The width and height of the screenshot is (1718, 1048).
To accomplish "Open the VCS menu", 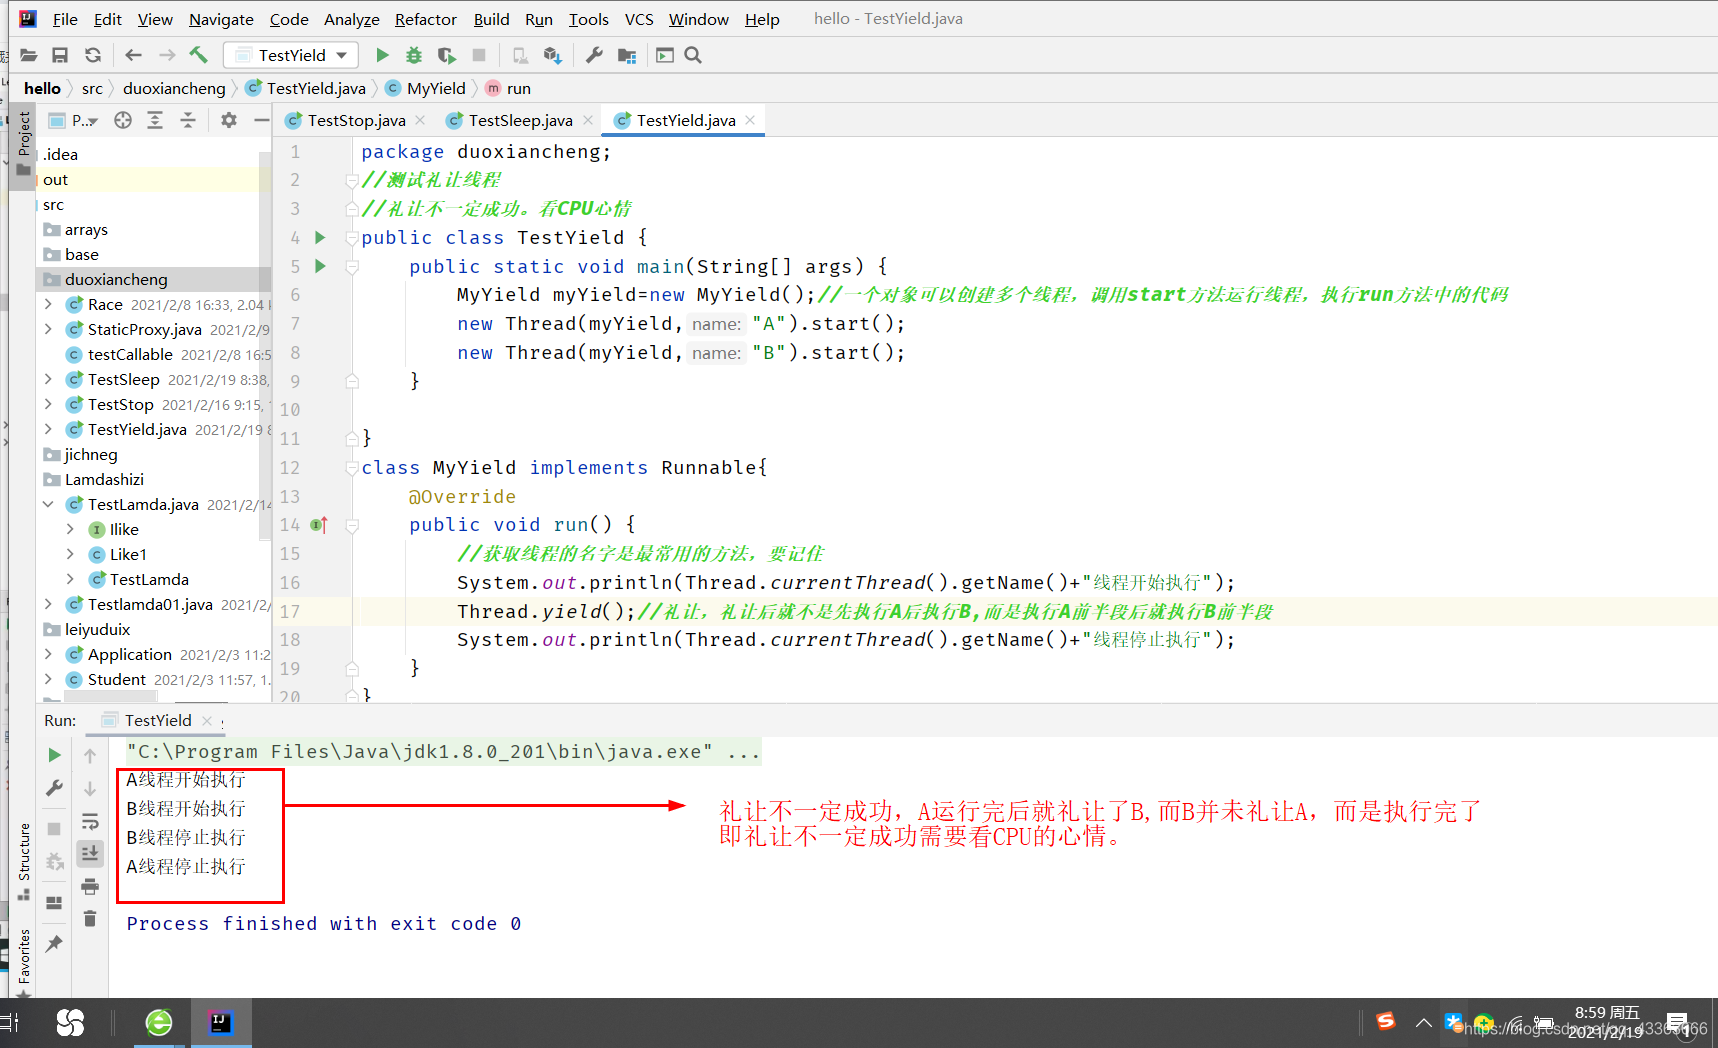I will point(639,19).
